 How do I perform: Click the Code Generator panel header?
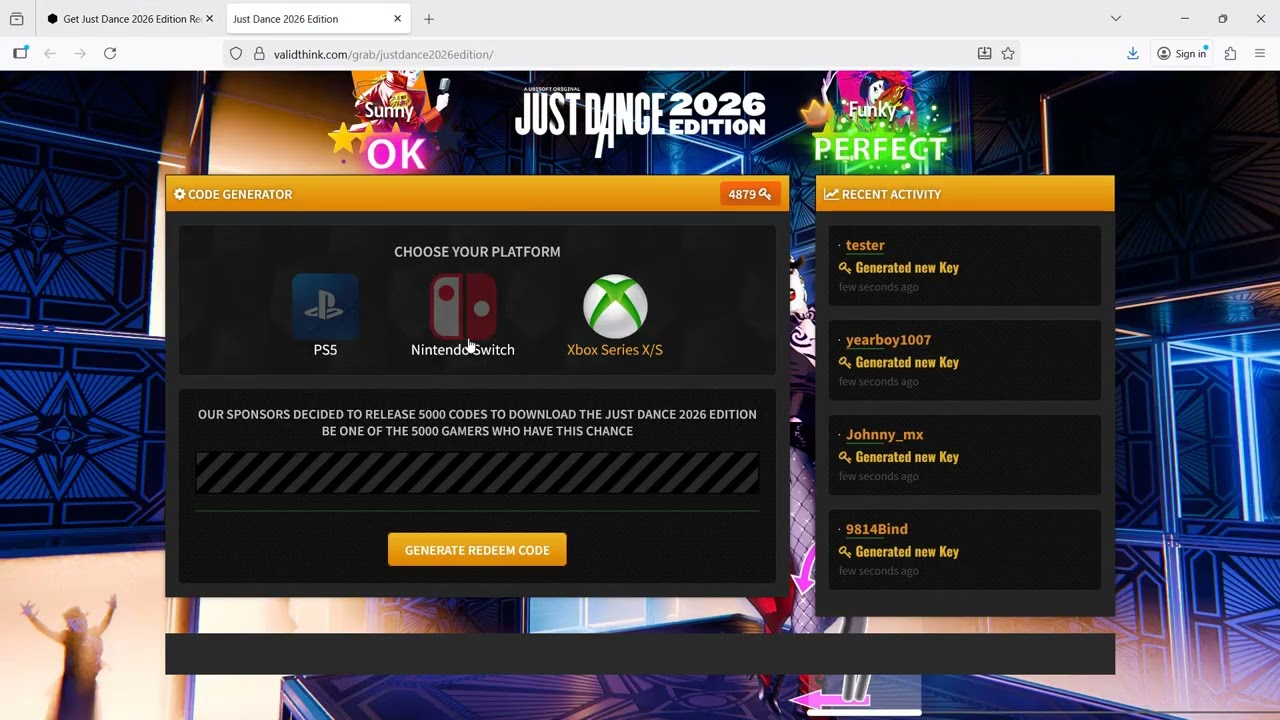point(477,194)
